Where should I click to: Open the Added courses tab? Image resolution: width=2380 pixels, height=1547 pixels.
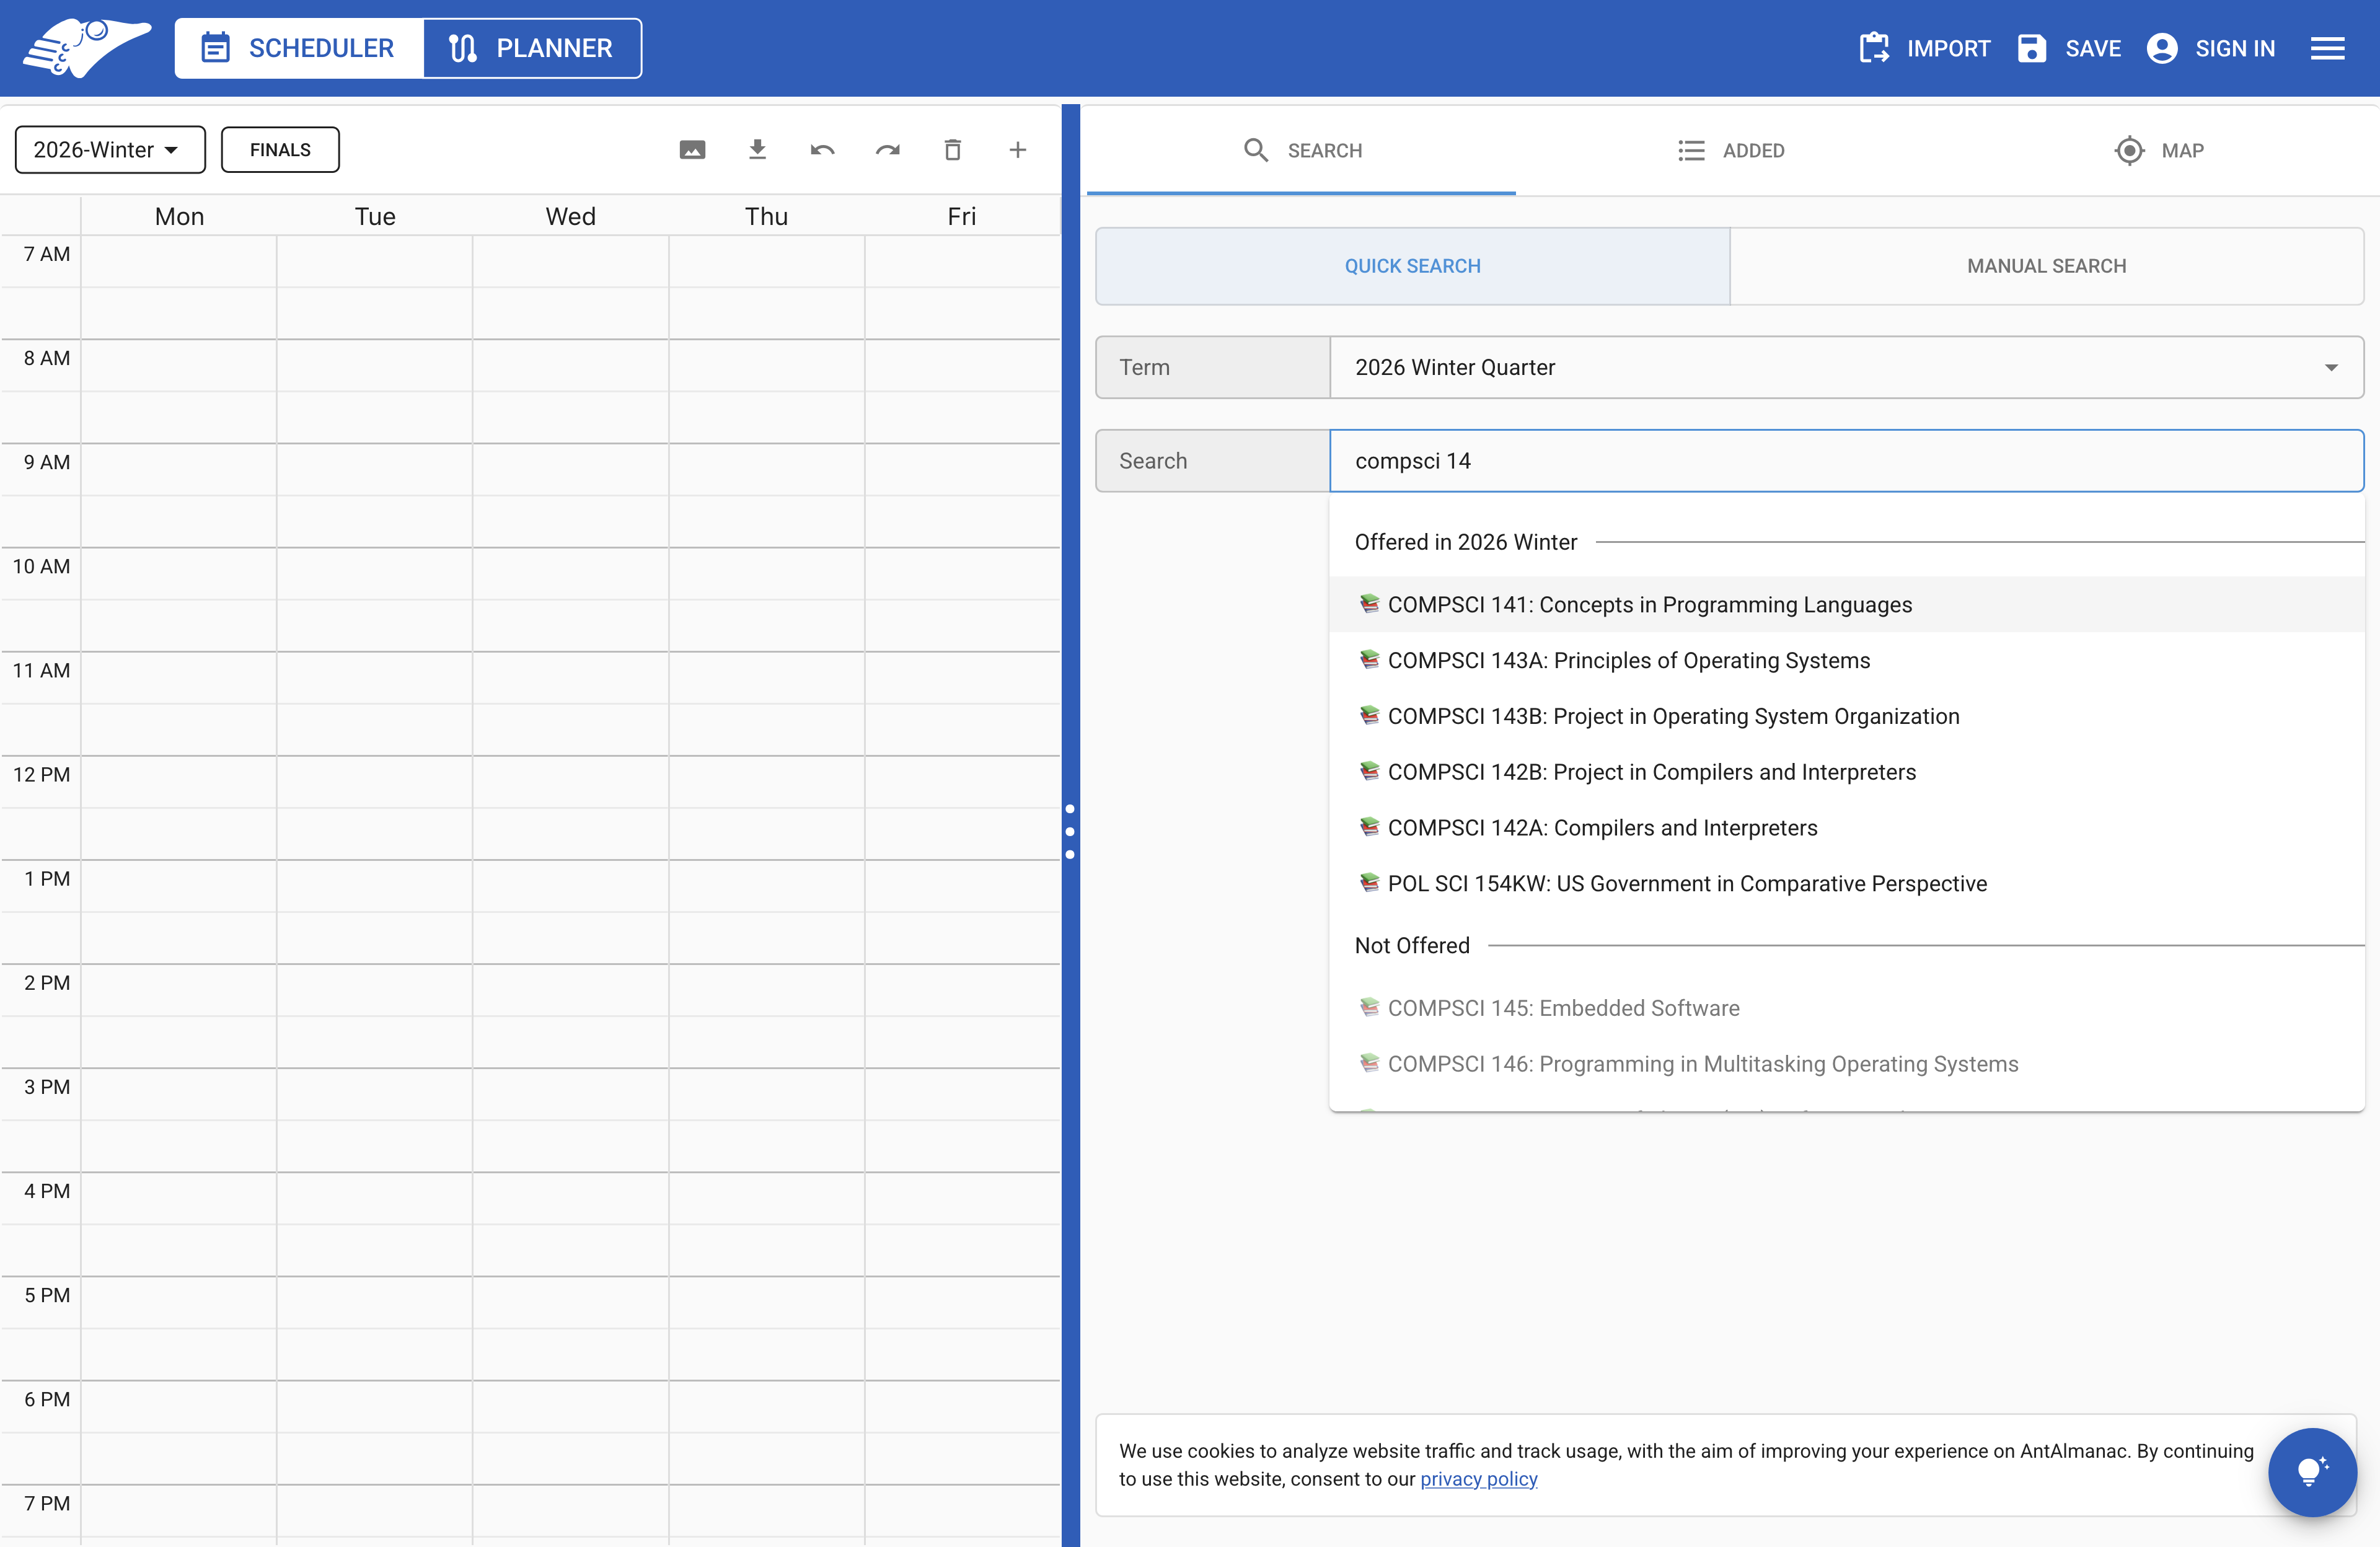pyautogui.click(x=1733, y=150)
